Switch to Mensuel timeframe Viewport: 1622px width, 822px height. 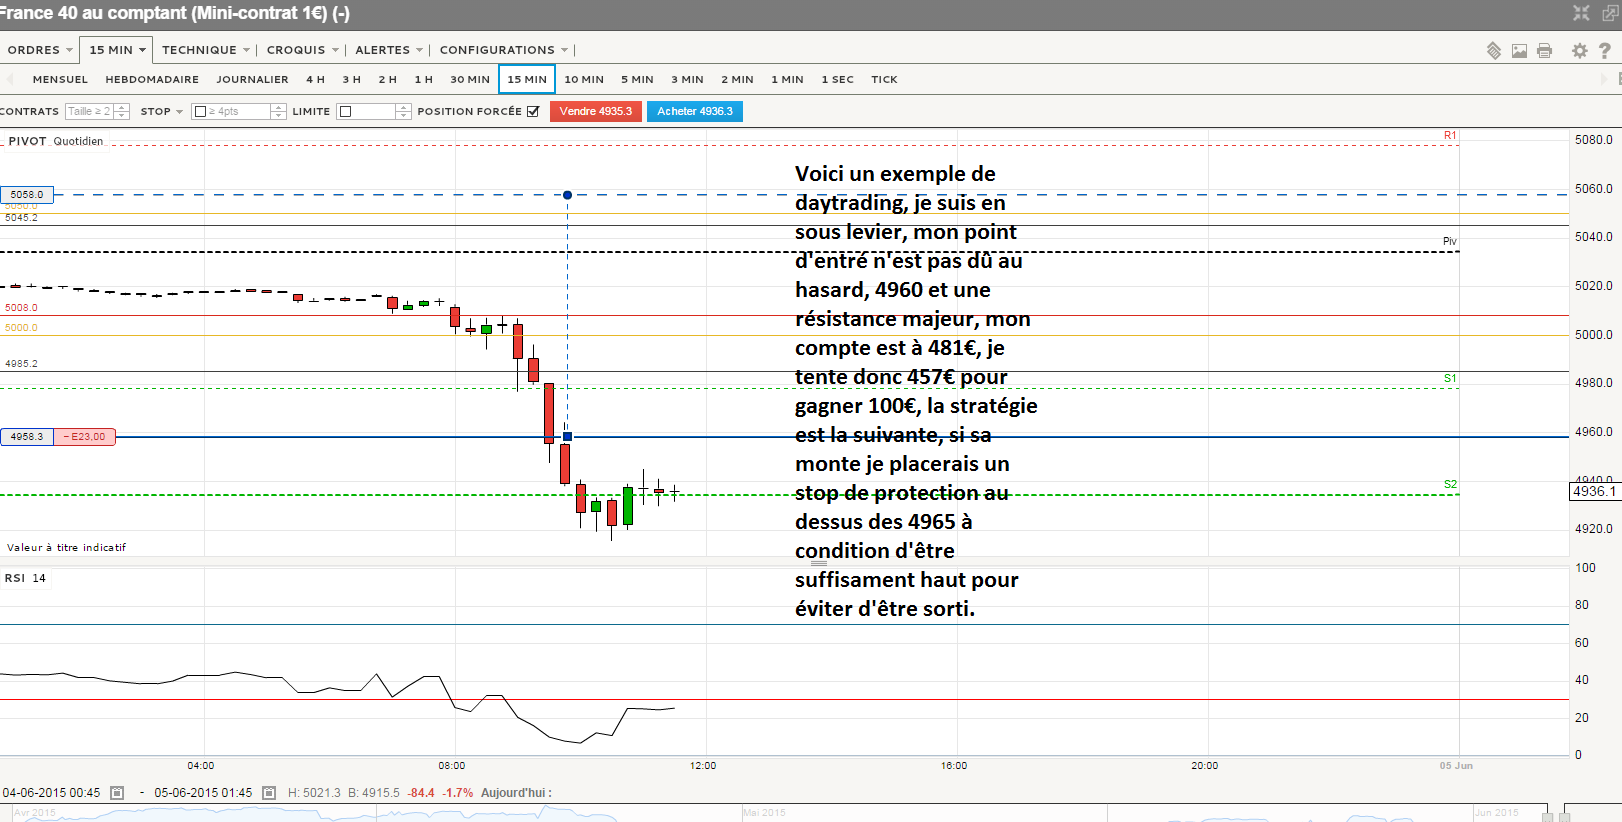click(x=60, y=79)
